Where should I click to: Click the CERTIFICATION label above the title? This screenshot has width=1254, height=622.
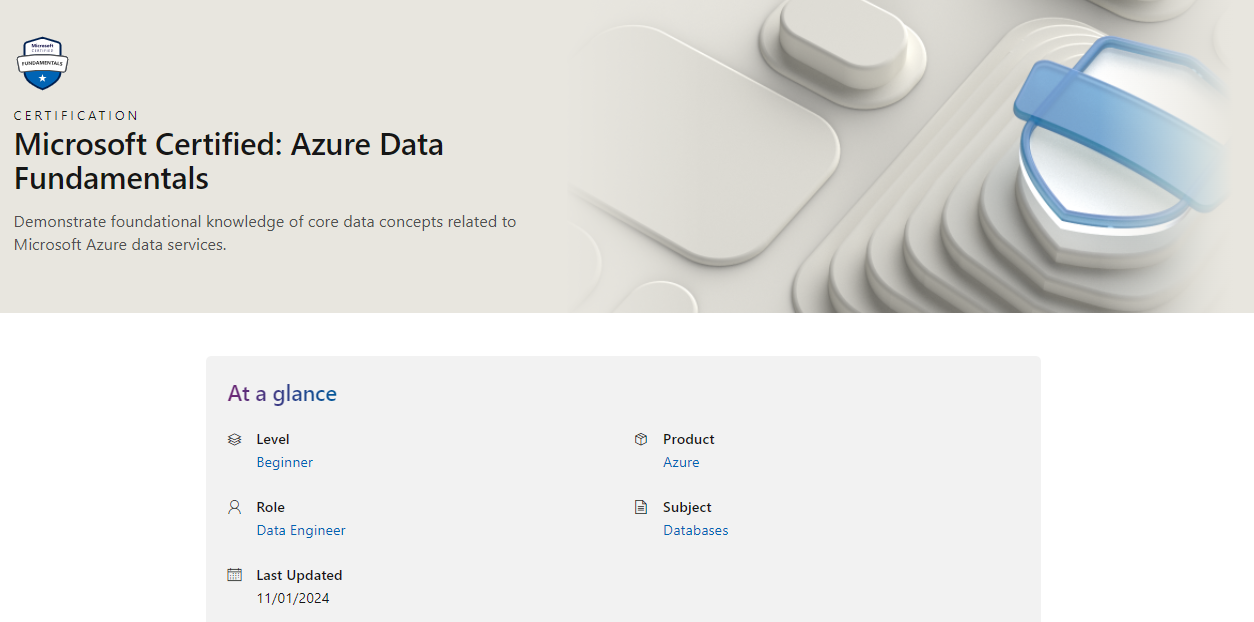tap(76, 116)
